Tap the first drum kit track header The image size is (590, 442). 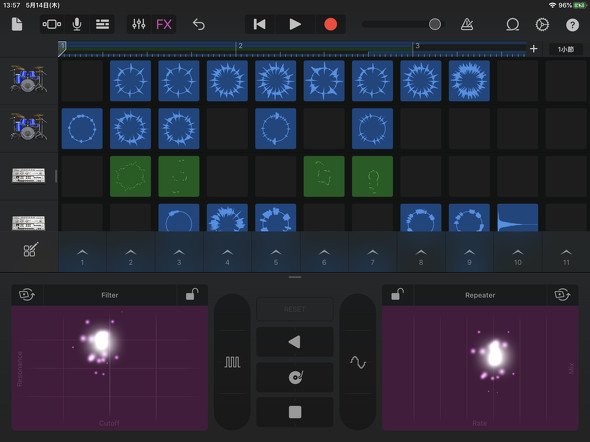(29, 79)
